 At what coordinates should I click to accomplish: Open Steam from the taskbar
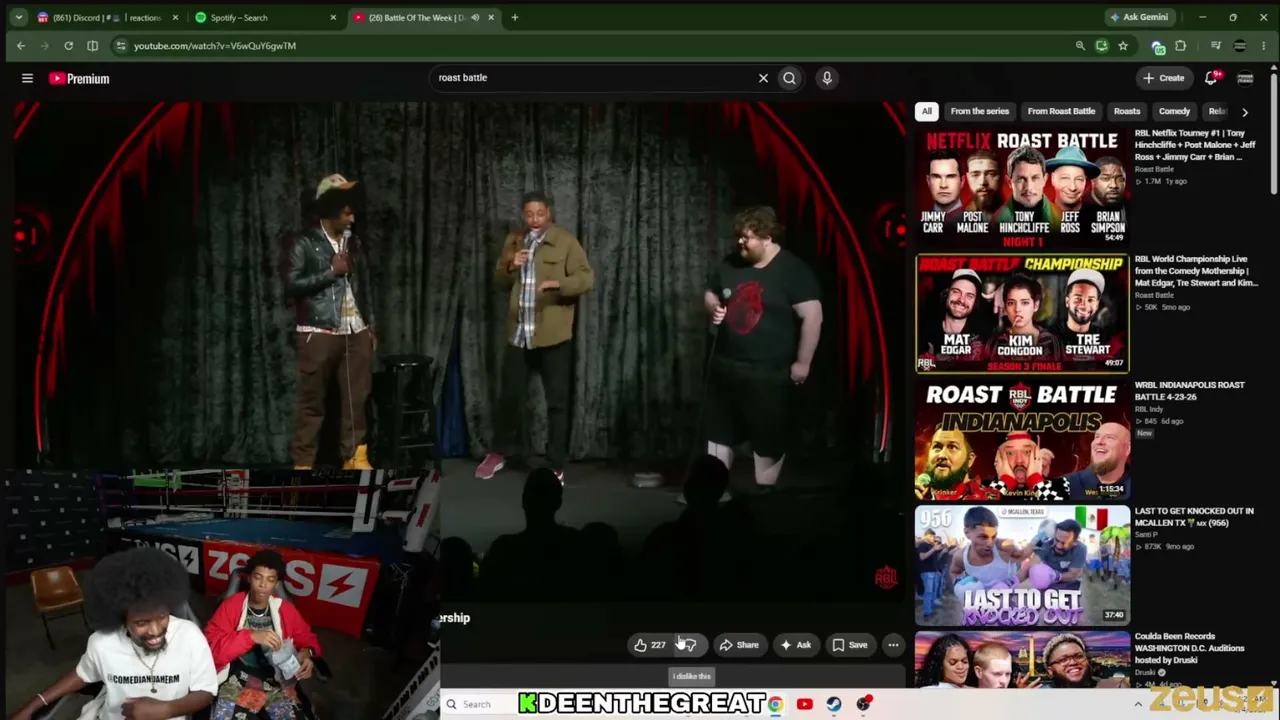[x=833, y=704]
